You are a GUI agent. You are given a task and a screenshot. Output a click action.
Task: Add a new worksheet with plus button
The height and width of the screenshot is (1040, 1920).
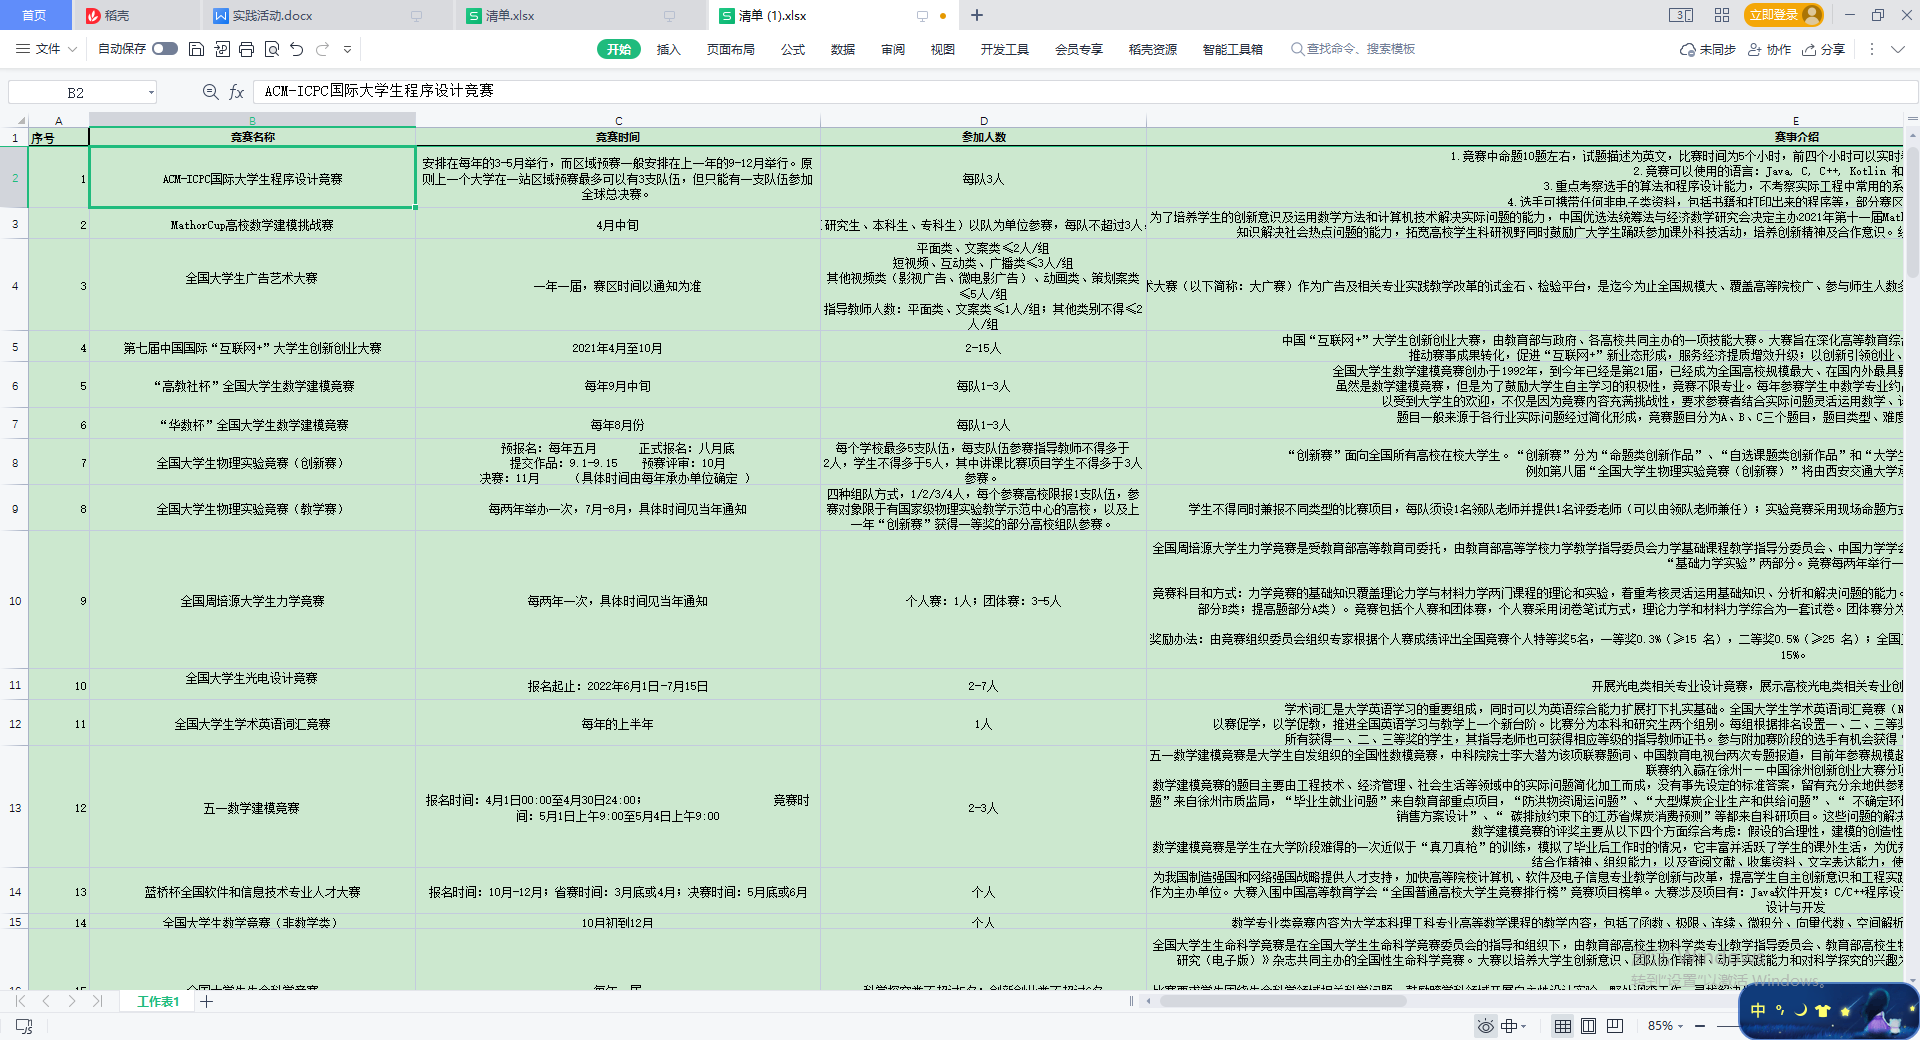(206, 1001)
